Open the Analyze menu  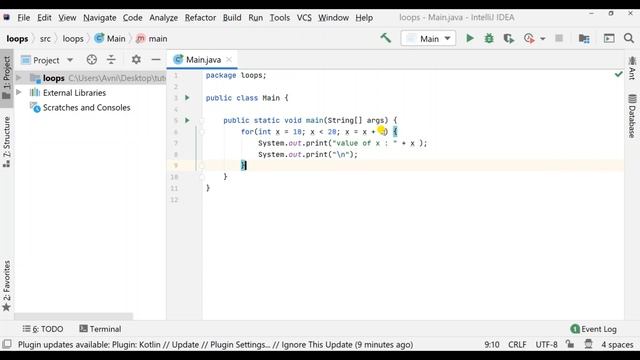tap(163, 18)
